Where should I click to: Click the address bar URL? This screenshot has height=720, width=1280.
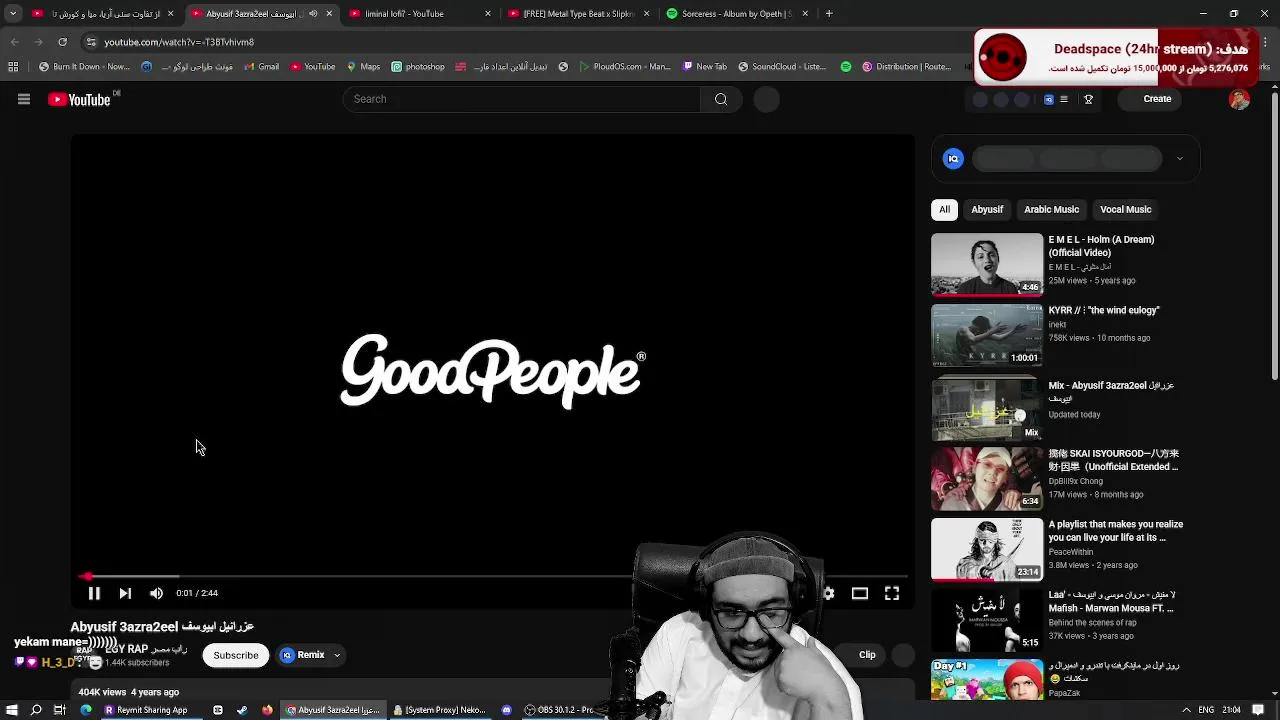tap(179, 42)
